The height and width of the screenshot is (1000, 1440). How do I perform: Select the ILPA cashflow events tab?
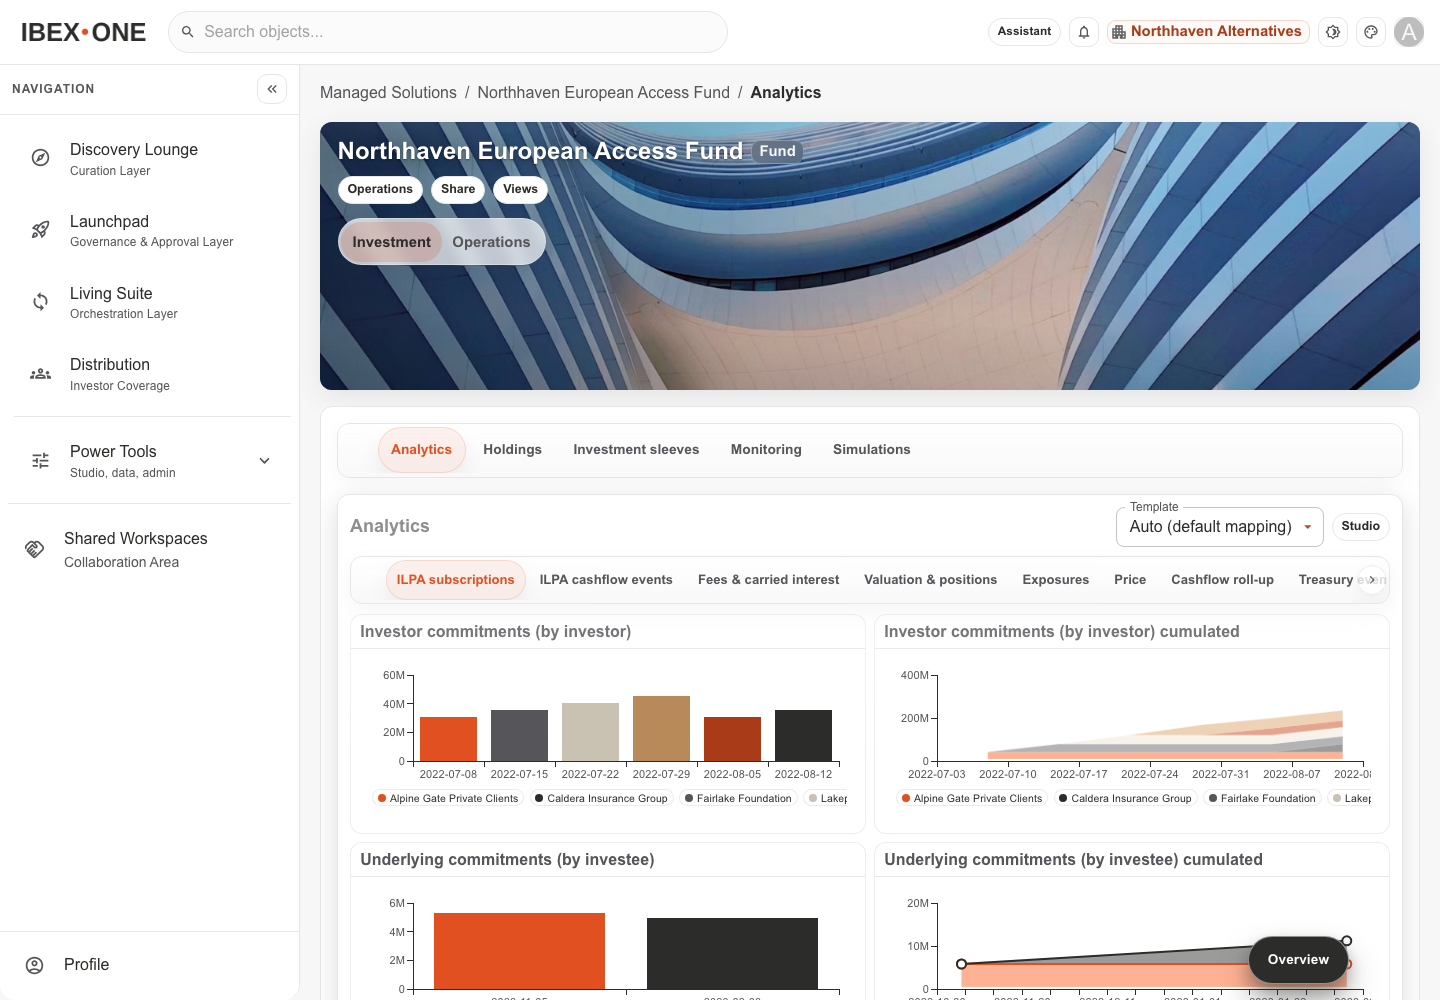pyautogui.click(x=606, y=580)
